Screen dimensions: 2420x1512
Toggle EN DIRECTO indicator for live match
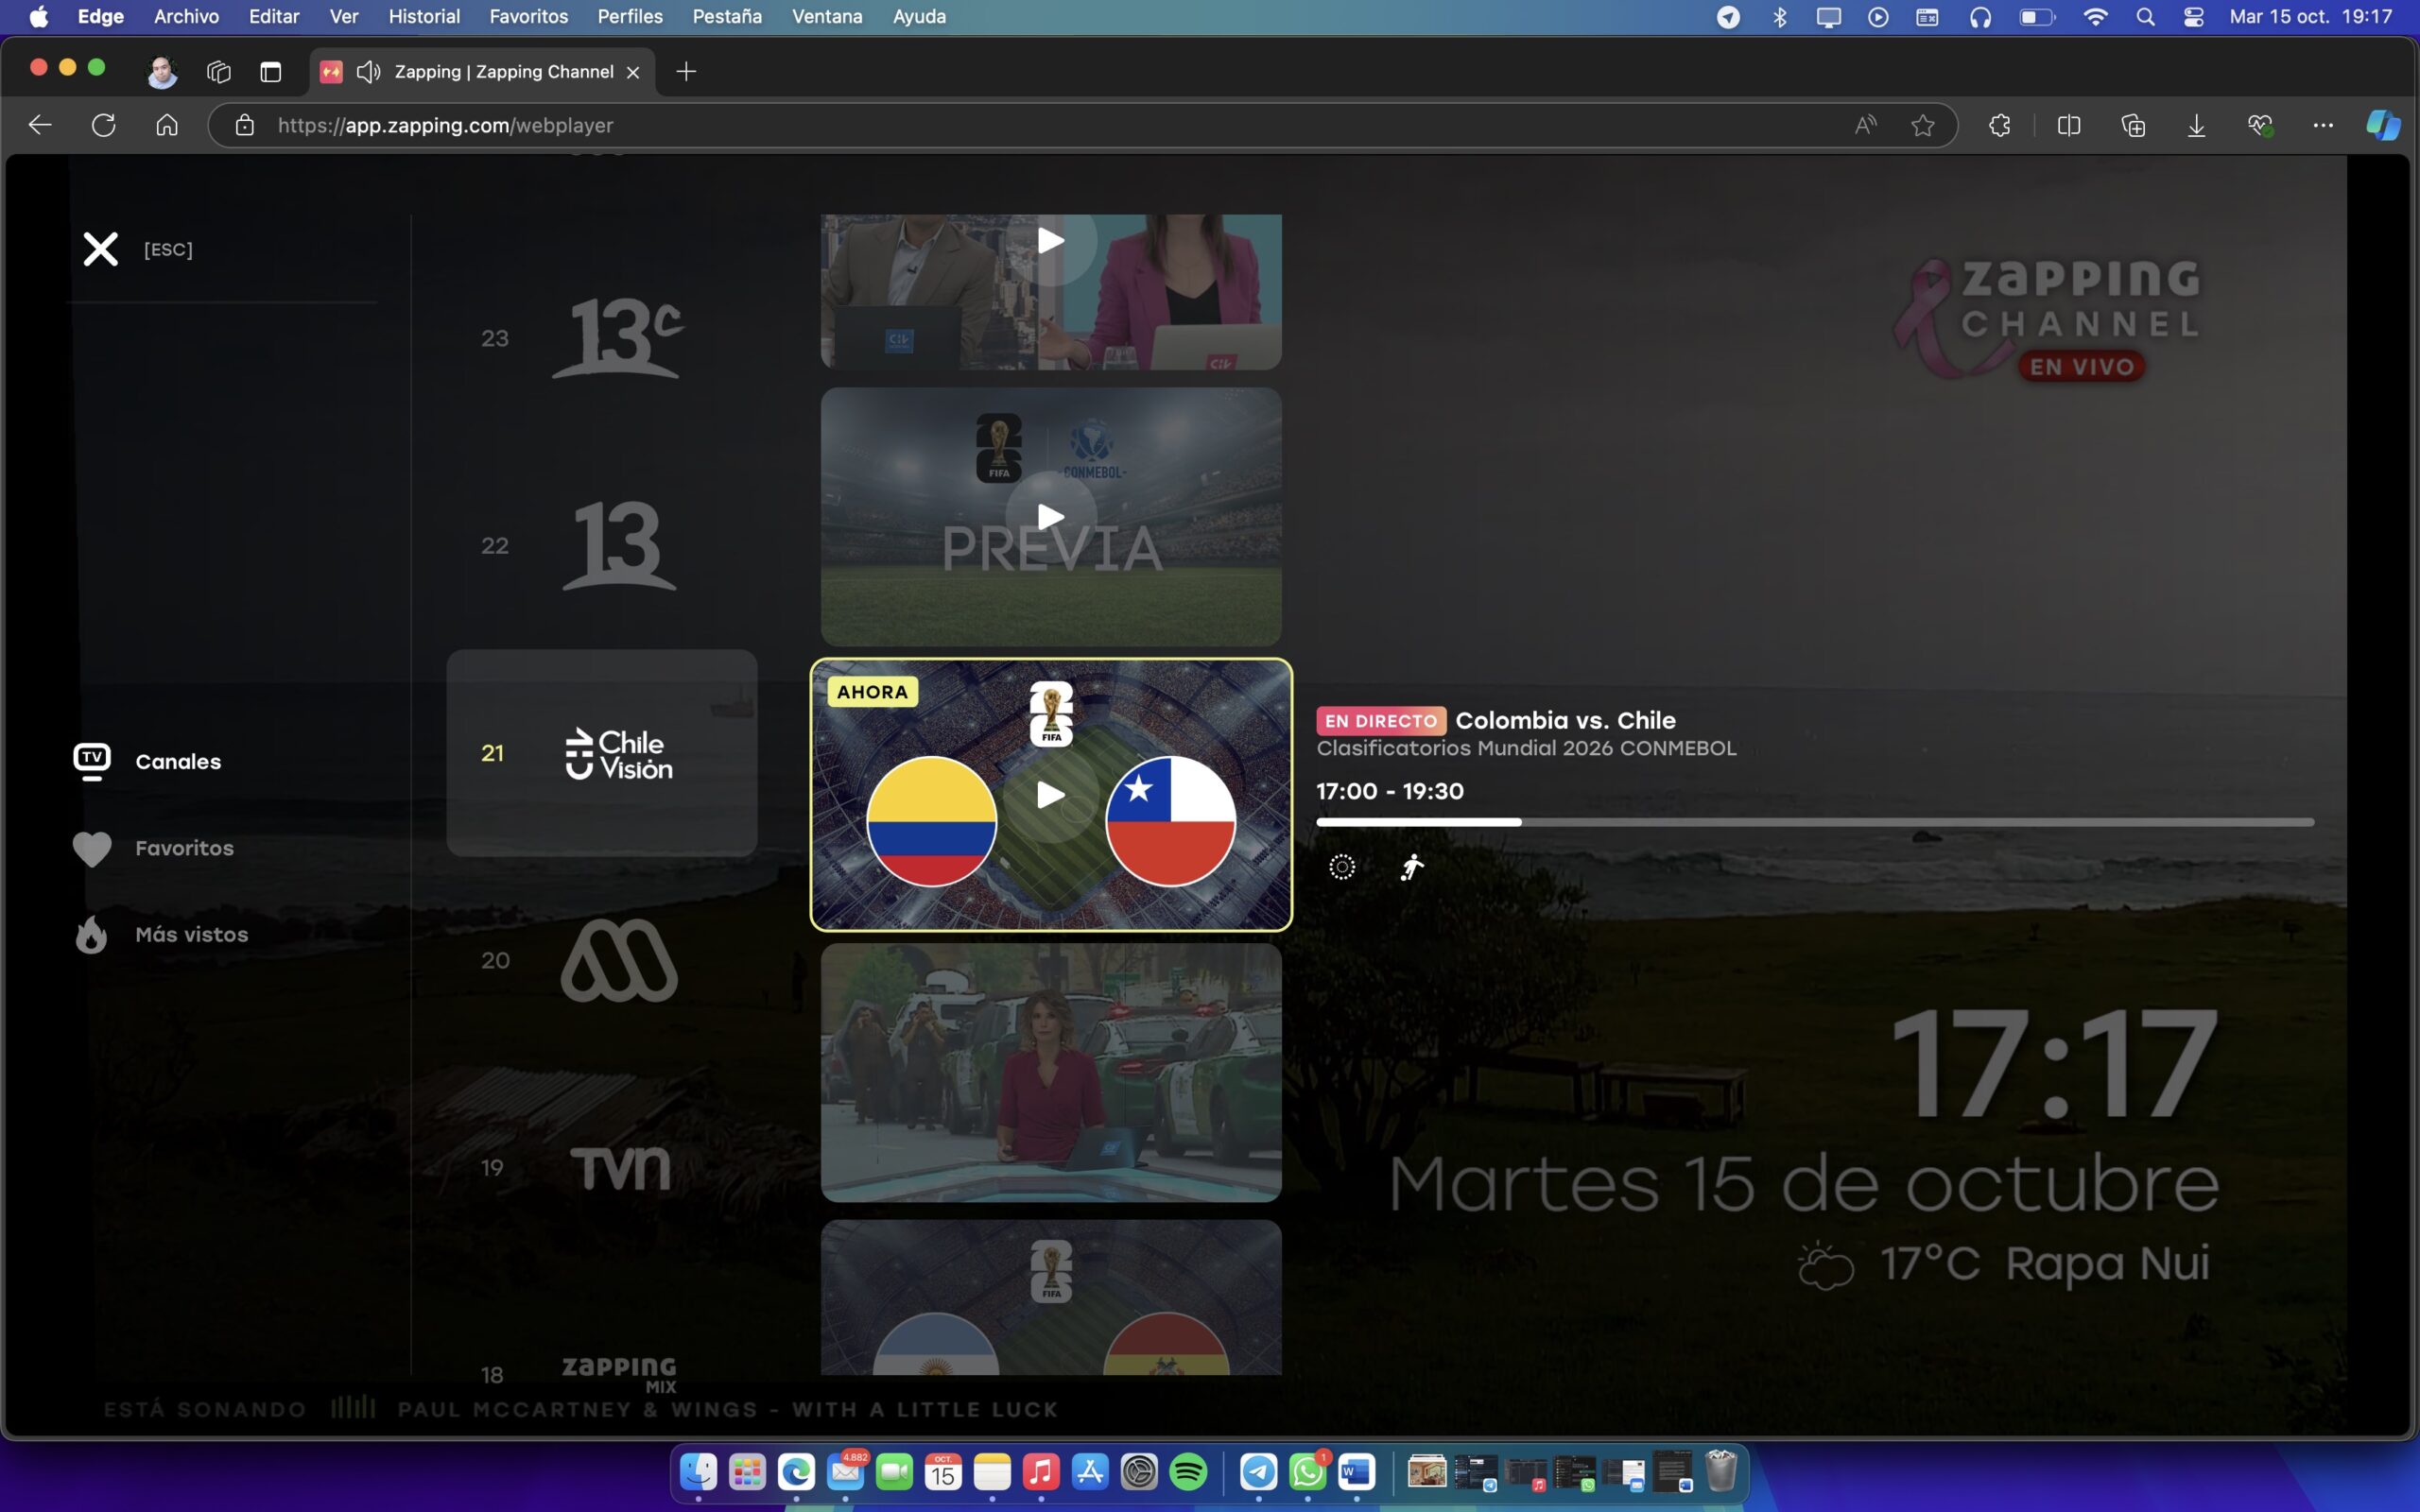click(1378, 717)
